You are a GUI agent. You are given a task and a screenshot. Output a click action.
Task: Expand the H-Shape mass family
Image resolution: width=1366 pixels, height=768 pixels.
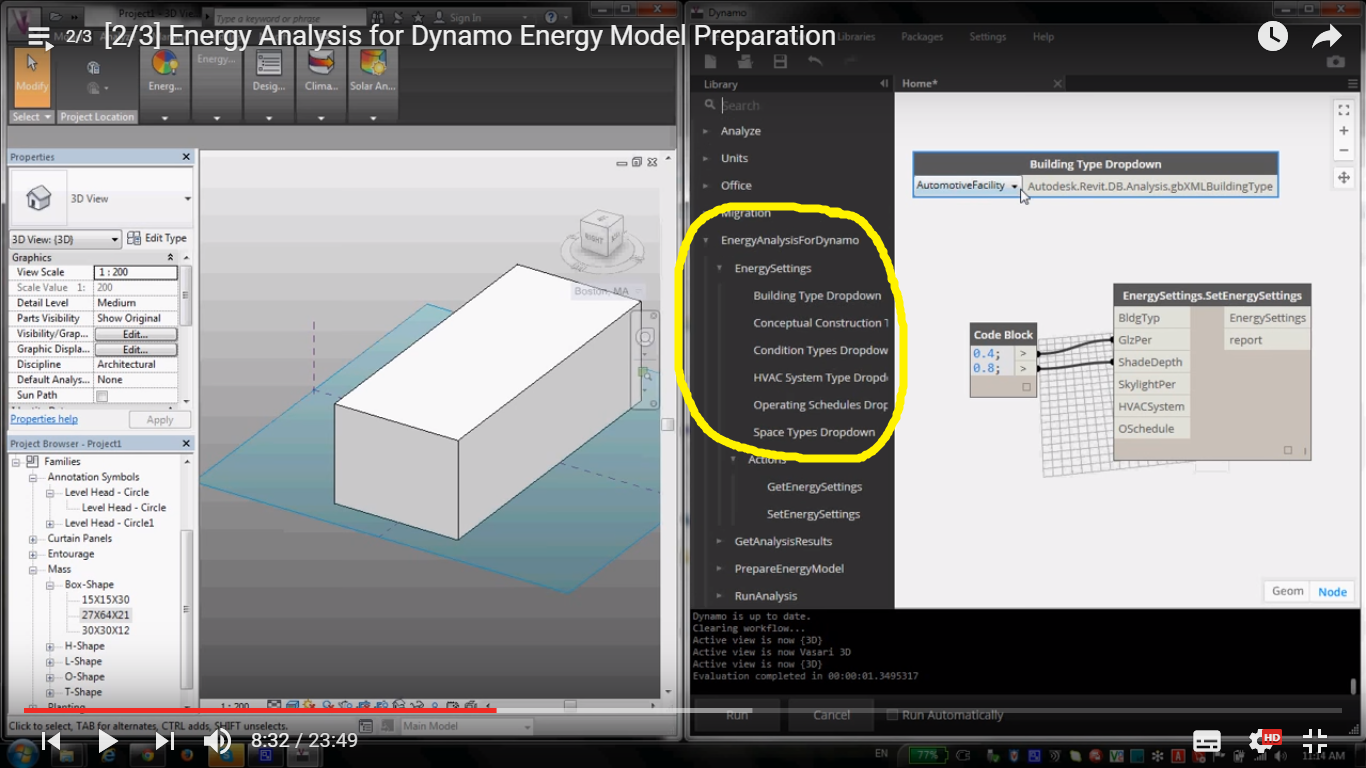pos(50,647)
